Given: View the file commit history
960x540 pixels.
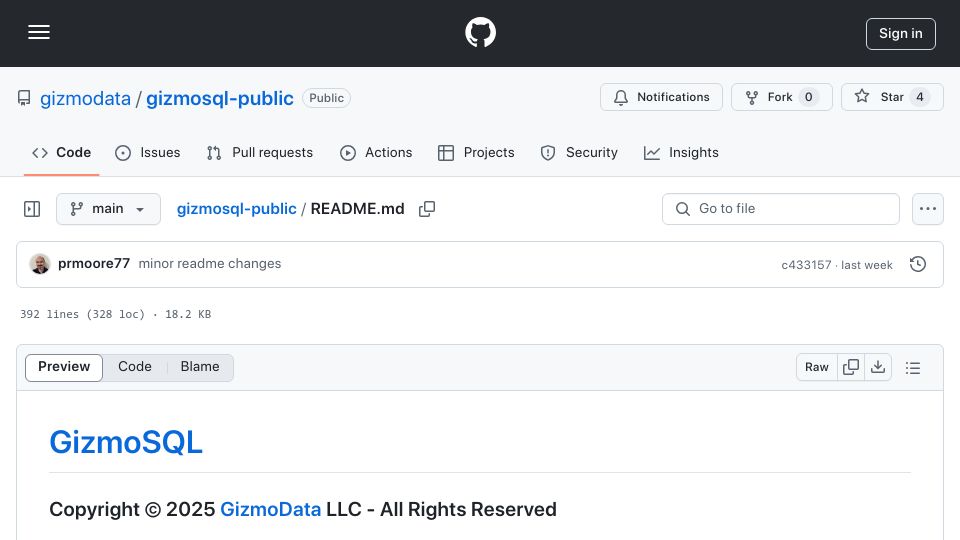Looking at the screenshot, I should click(x=918, y=264).
